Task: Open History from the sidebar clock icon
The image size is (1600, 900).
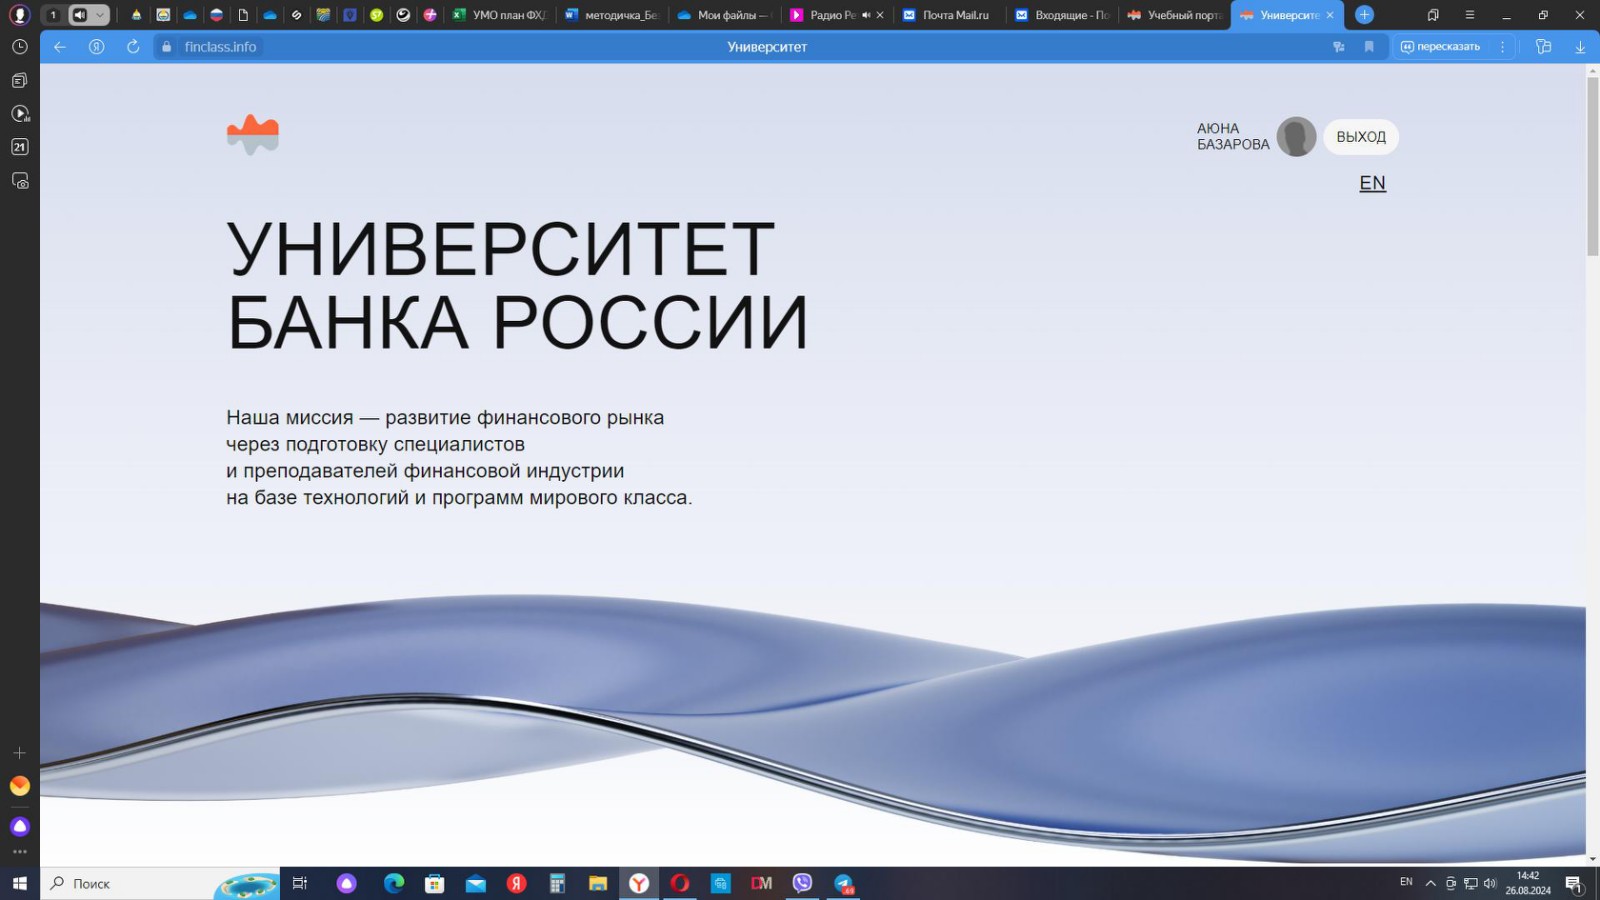Action: (x=19, y=47)
